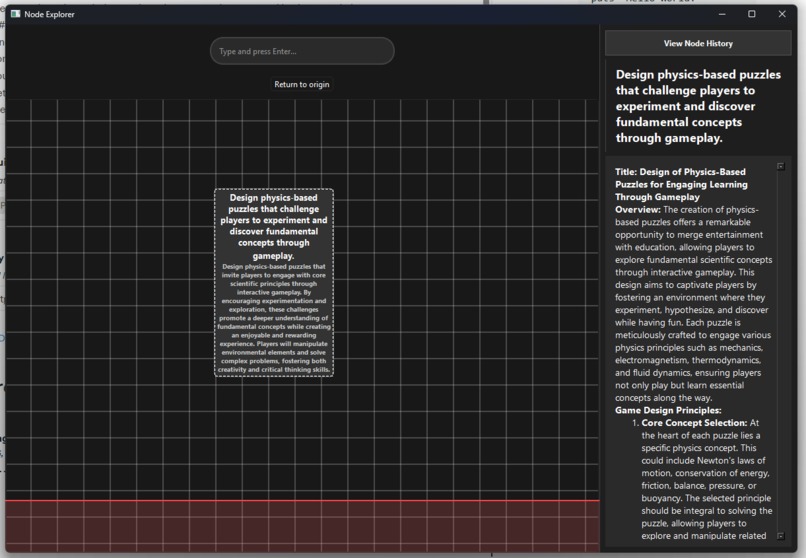Focus the 'Type and press Enter...' input field
The width and height of the screenshot is (806, 558).
tap(302, 51)
